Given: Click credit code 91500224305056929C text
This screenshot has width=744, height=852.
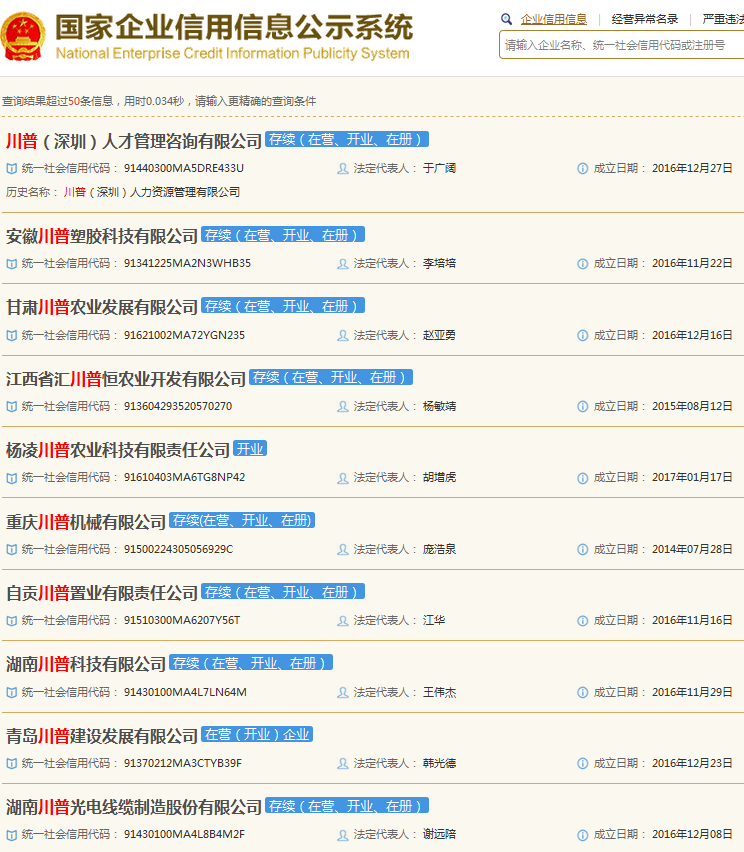Looking at the screenshot, I should pyautogui.click(x=178, y=549).
